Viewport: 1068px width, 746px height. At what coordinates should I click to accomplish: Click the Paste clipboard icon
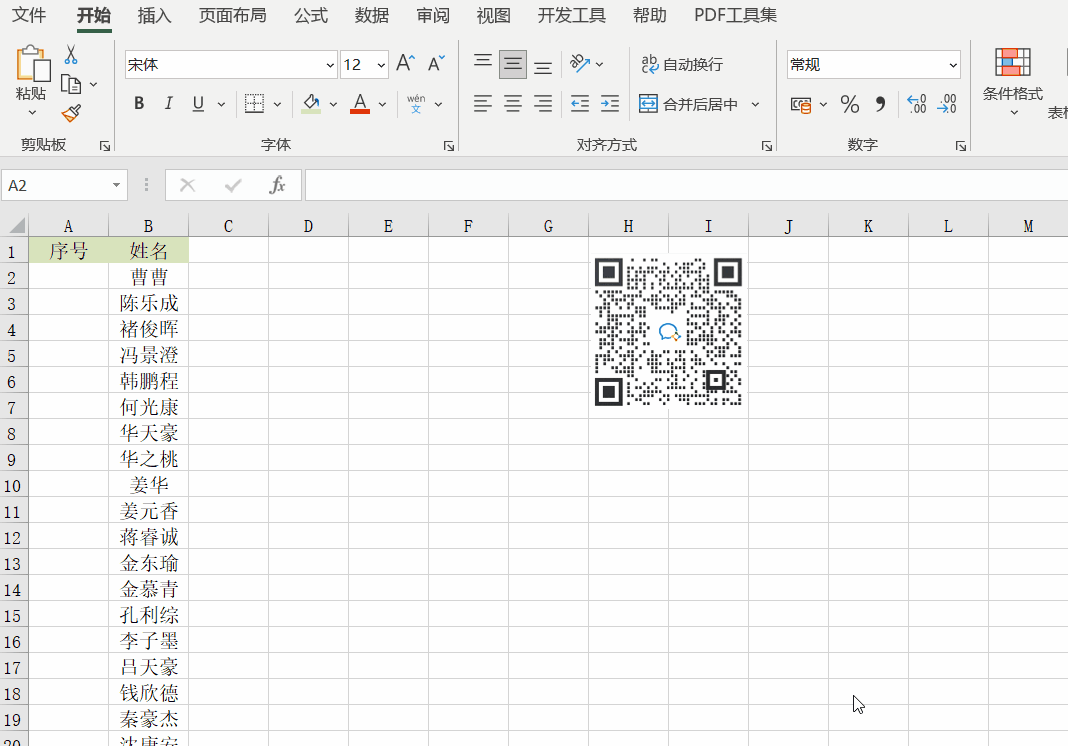32,63
